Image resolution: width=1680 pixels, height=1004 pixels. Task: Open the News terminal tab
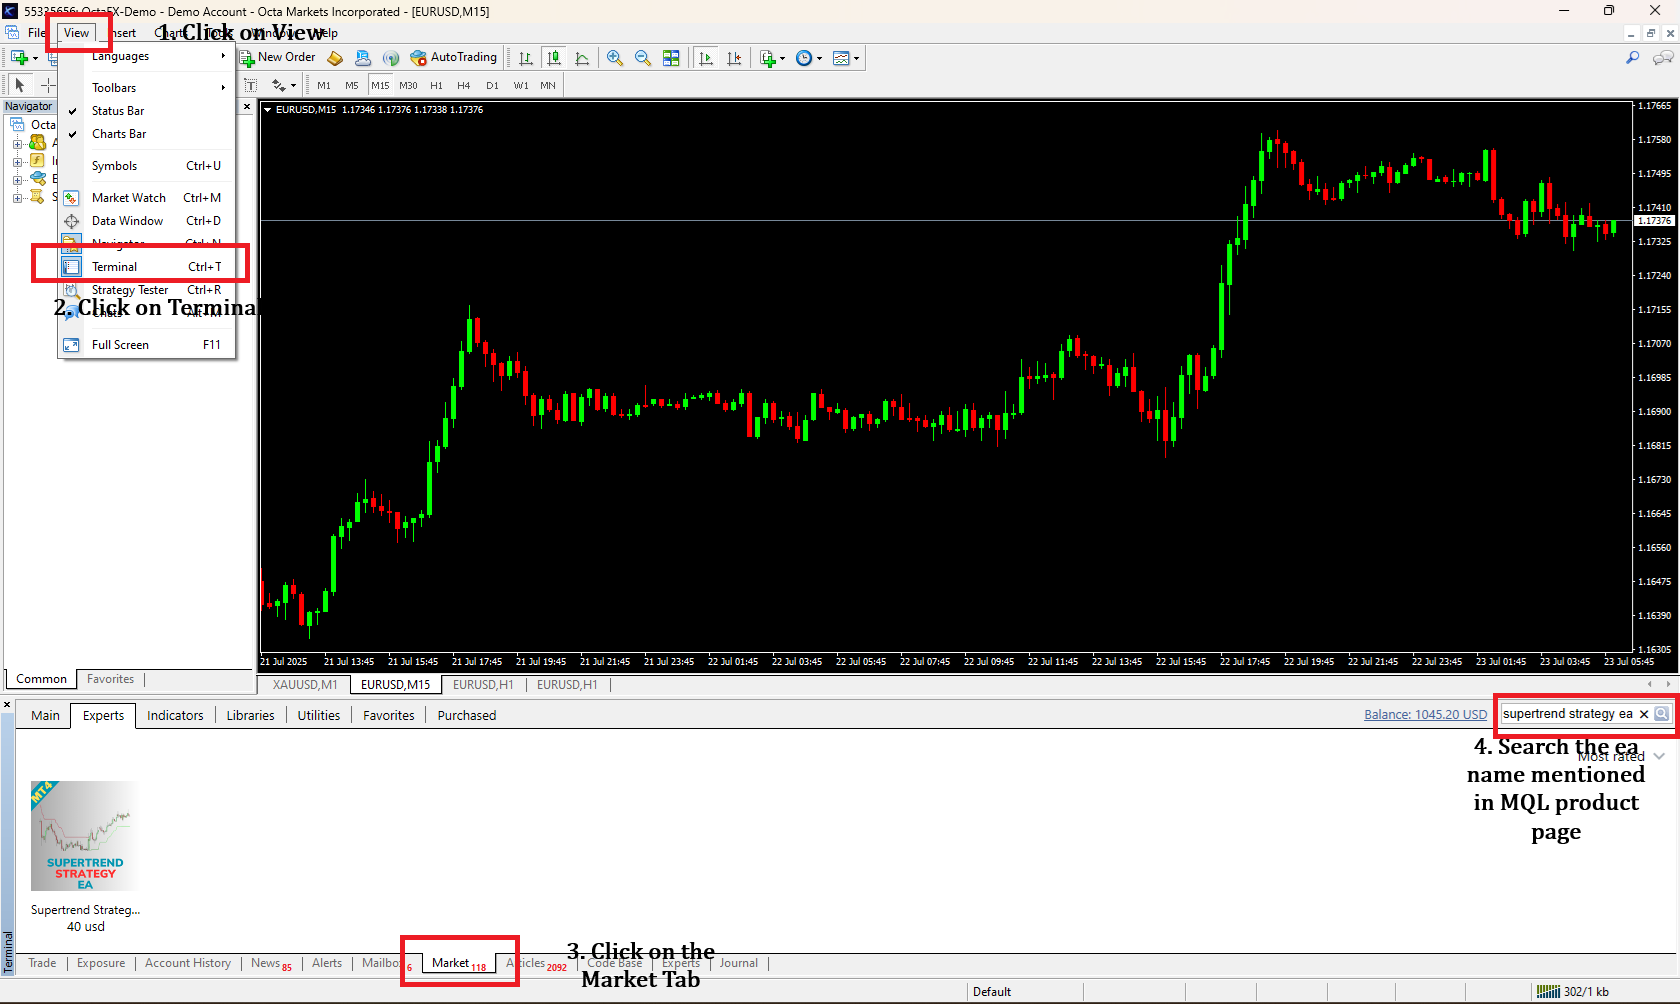point(271,963)
